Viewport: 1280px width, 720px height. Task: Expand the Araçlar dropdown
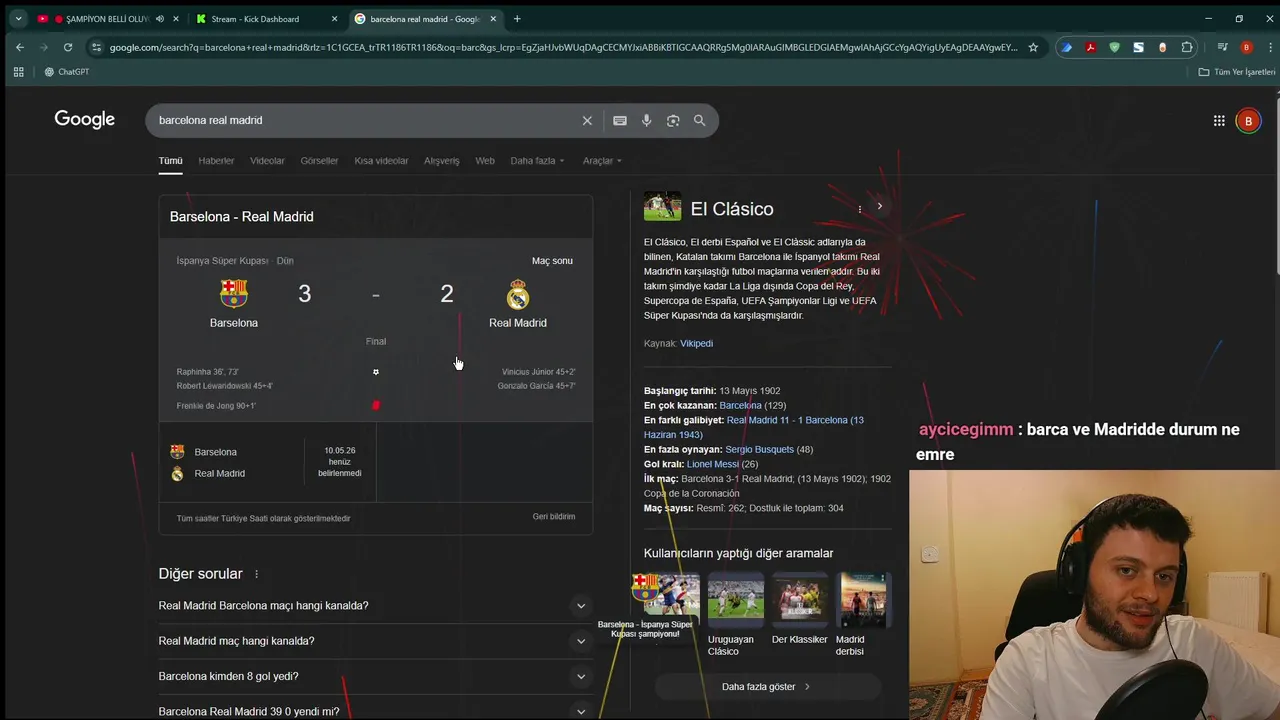click(602, 161)
